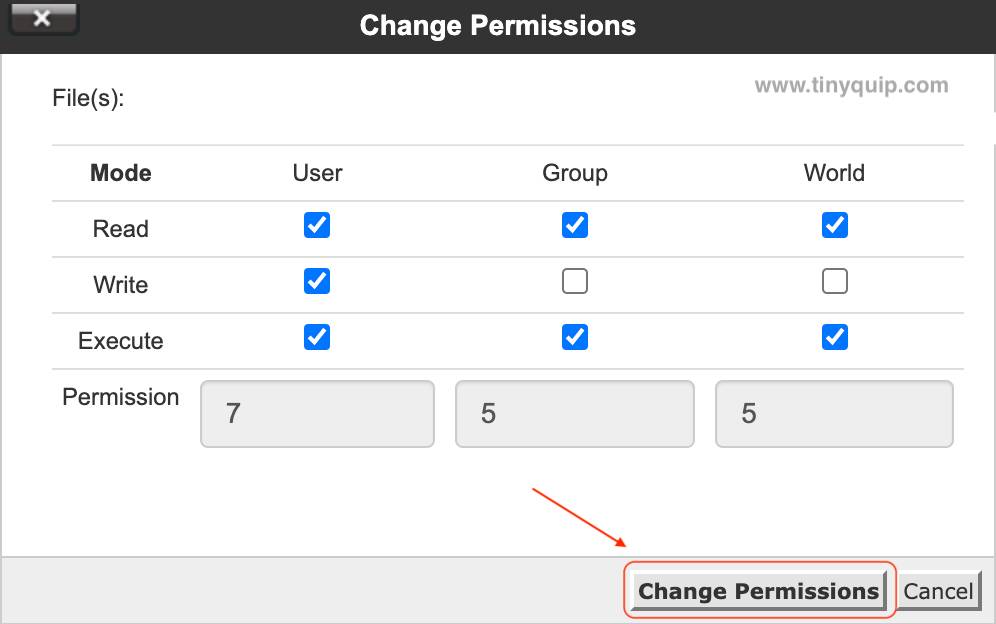Screen dimensions: 996x624
Task: Uncheck the User Write checkbox
Action: pyautogui.click(x=317, y=281)
